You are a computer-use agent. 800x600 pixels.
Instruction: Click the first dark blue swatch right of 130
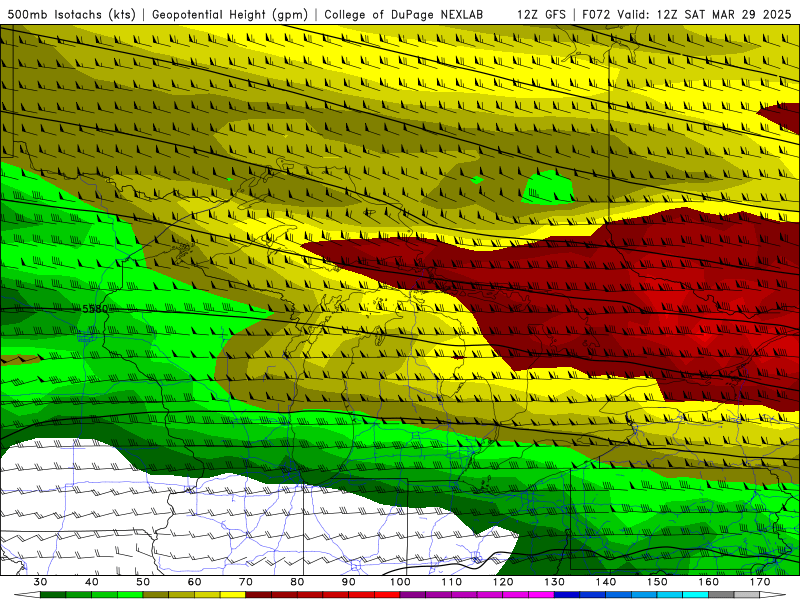[x=567, y=595]
